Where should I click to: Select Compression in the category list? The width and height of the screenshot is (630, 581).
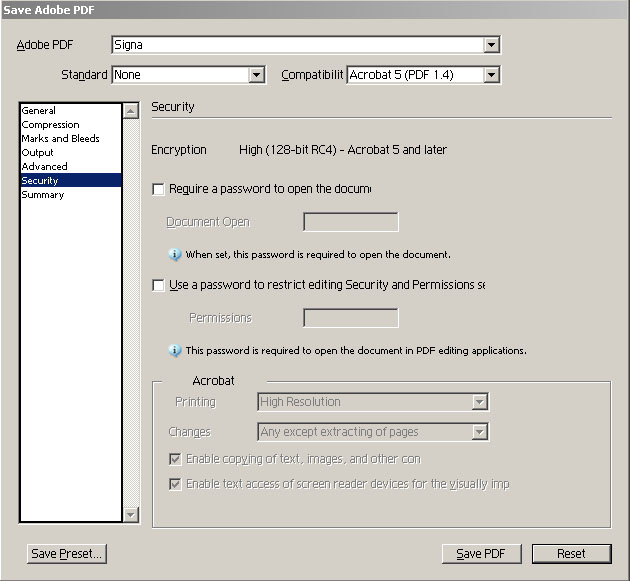(x=71, y=125)
